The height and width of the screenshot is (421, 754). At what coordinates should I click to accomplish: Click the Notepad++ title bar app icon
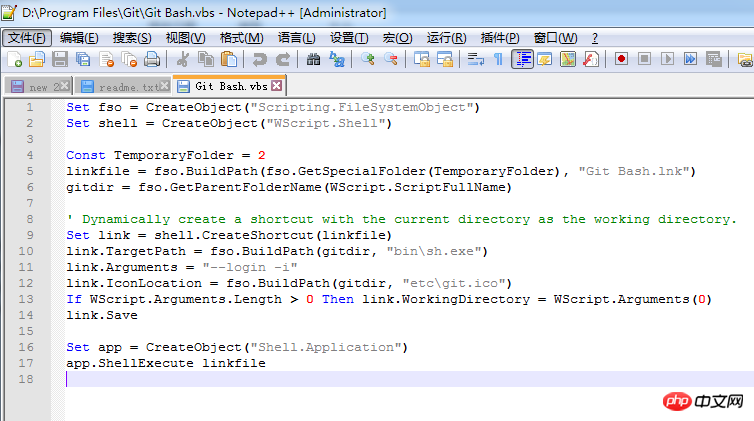[9, 12]
